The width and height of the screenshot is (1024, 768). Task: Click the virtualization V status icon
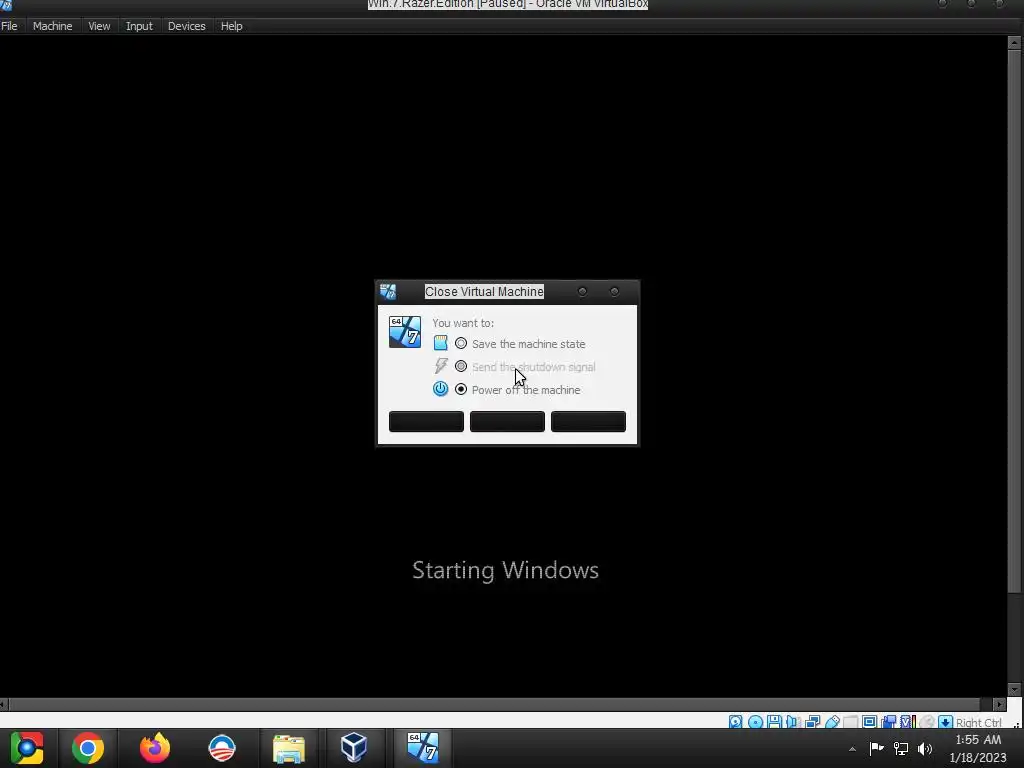(907, 722)
